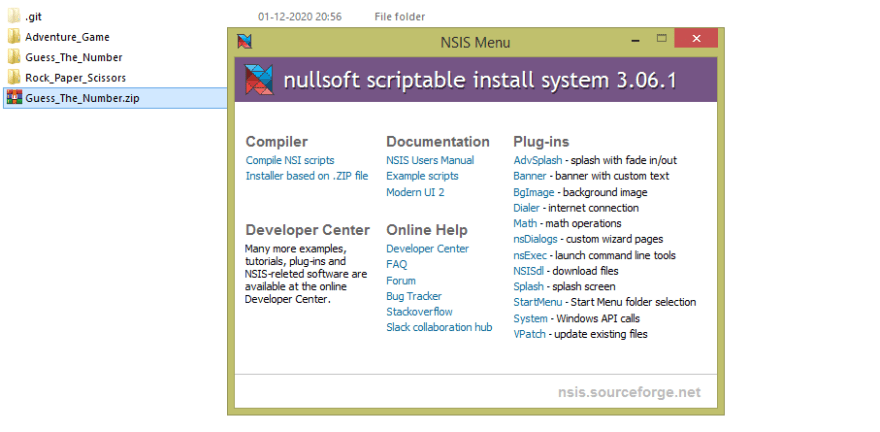Select Adventure_Game folder name
Image resolution: width=880 pixels, height=432 pixels.
click(67, 37)
